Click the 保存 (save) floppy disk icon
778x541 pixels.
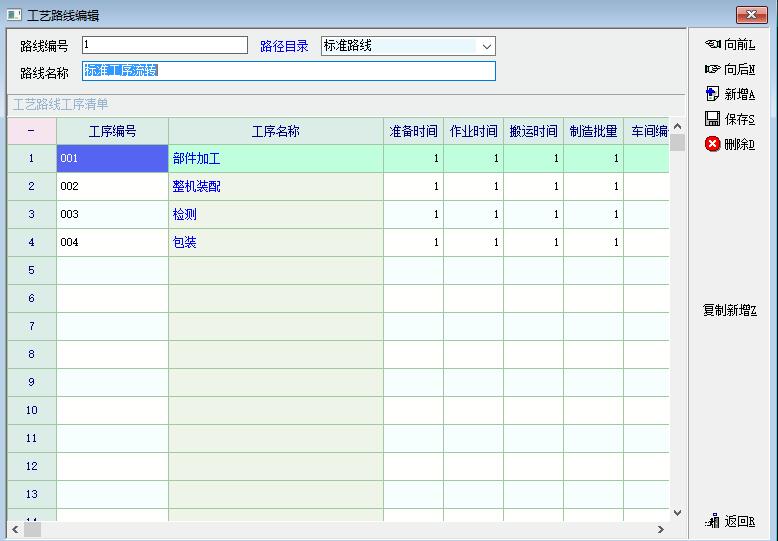click(x=712, y=119)
